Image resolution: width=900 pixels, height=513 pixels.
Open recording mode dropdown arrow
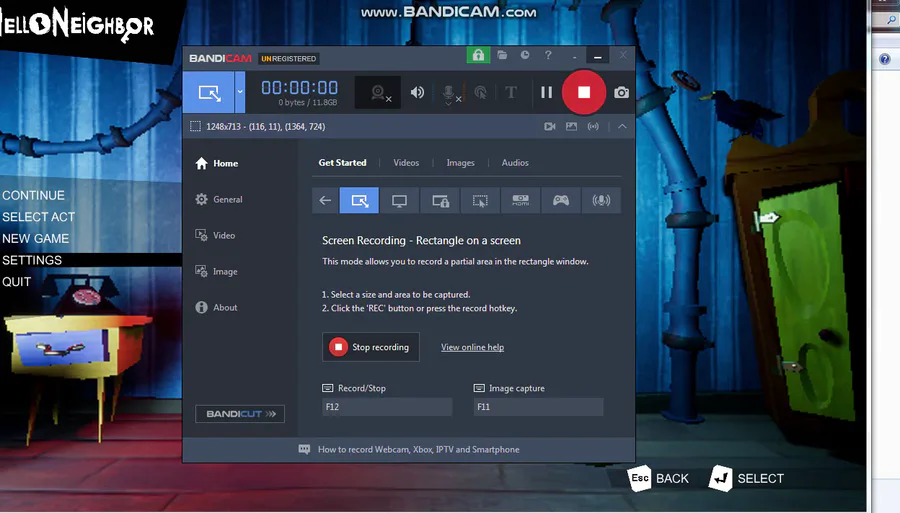point(240,92)
